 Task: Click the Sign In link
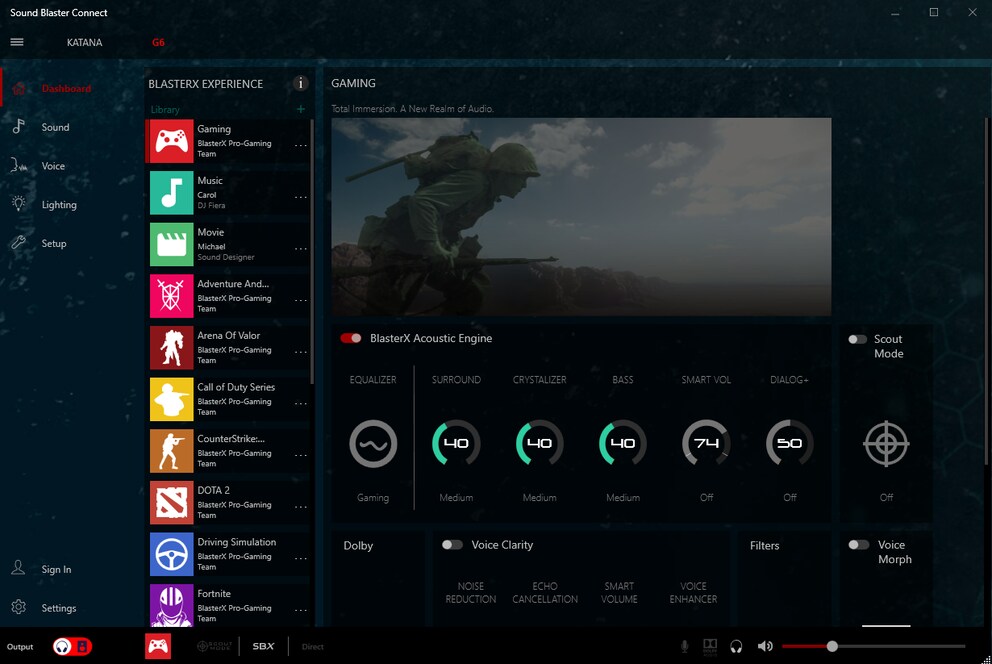56,569
